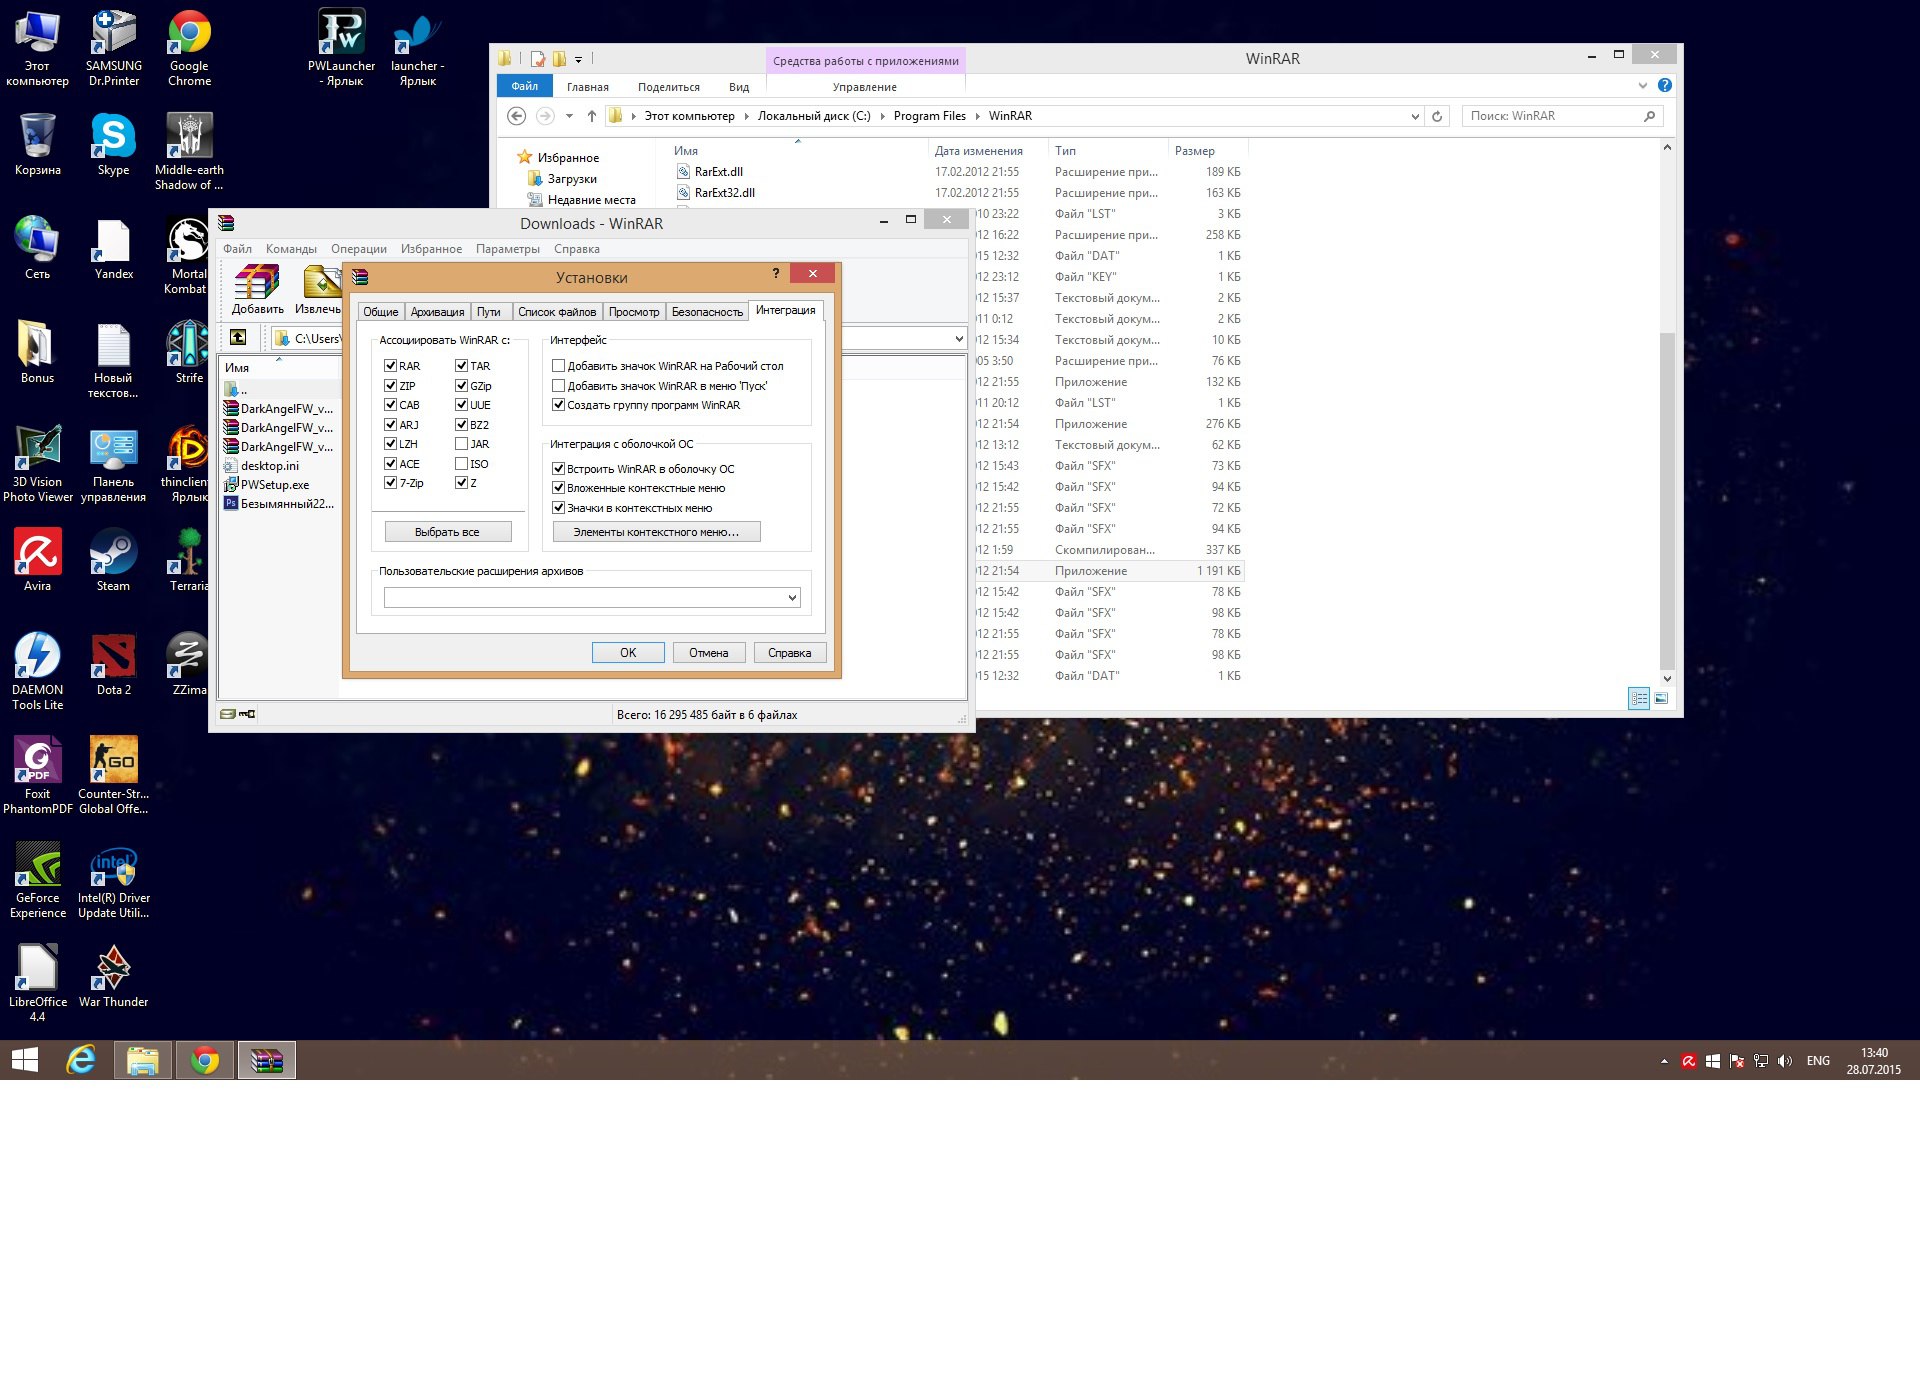Uncheck the RAR association checkbox

click(x=390, y=366)
